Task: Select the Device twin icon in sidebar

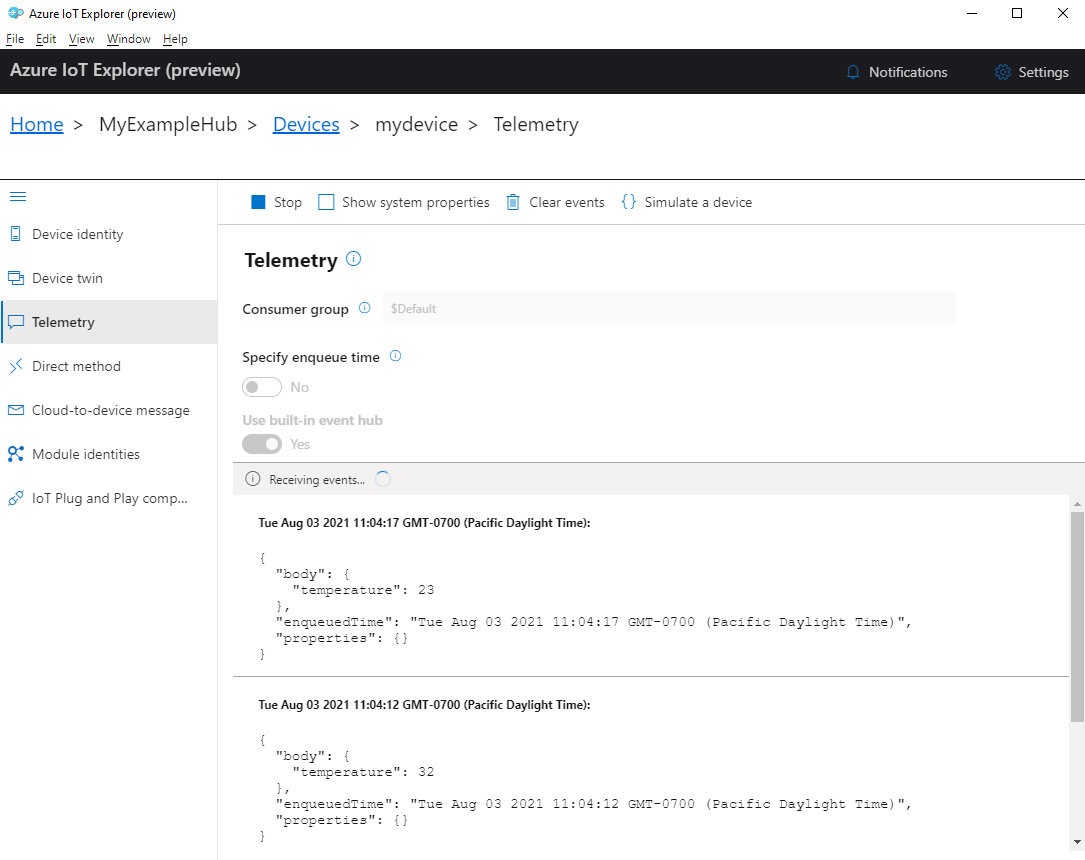Action: [x=16, y=277]
